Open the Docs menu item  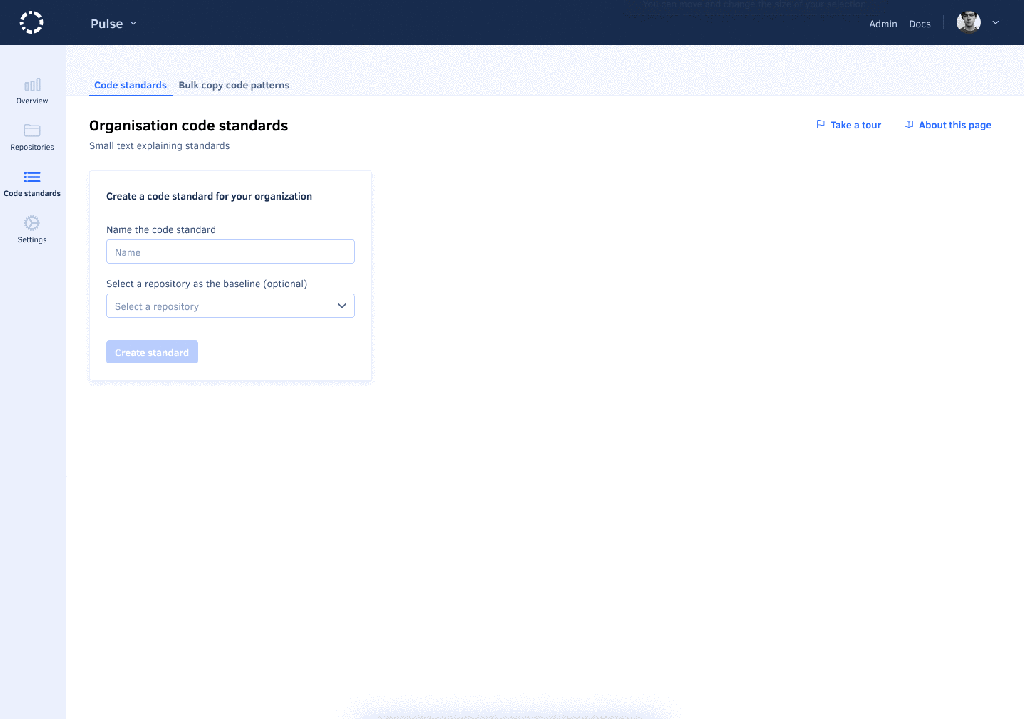click(920, 23)
